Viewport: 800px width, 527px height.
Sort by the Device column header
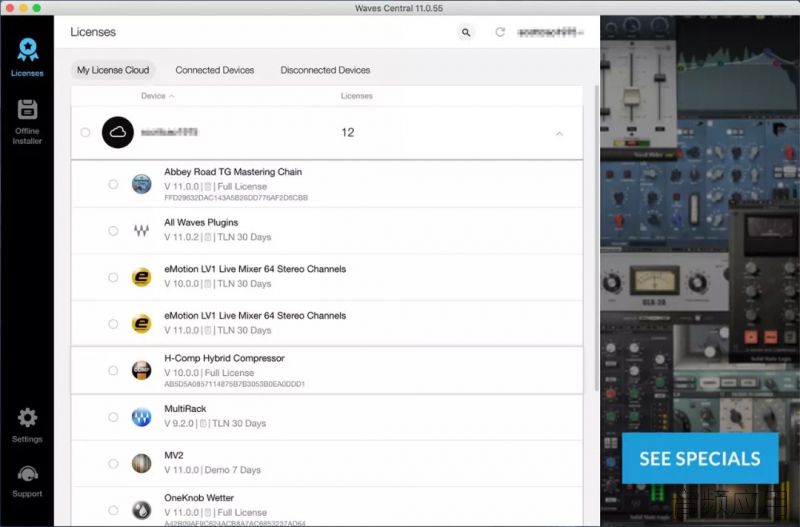point(157,96)
